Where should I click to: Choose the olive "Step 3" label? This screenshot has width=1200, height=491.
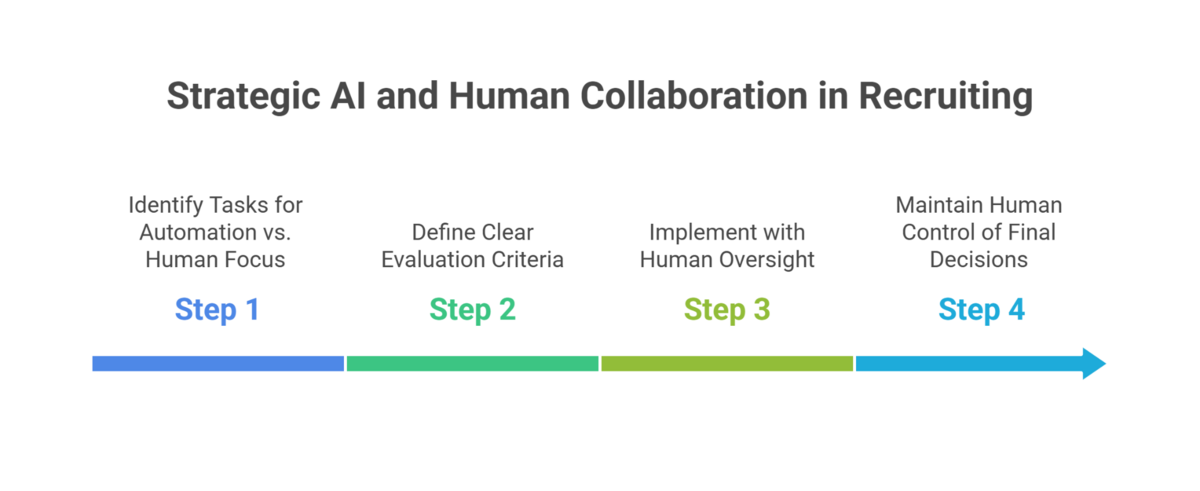click(727, 310)
